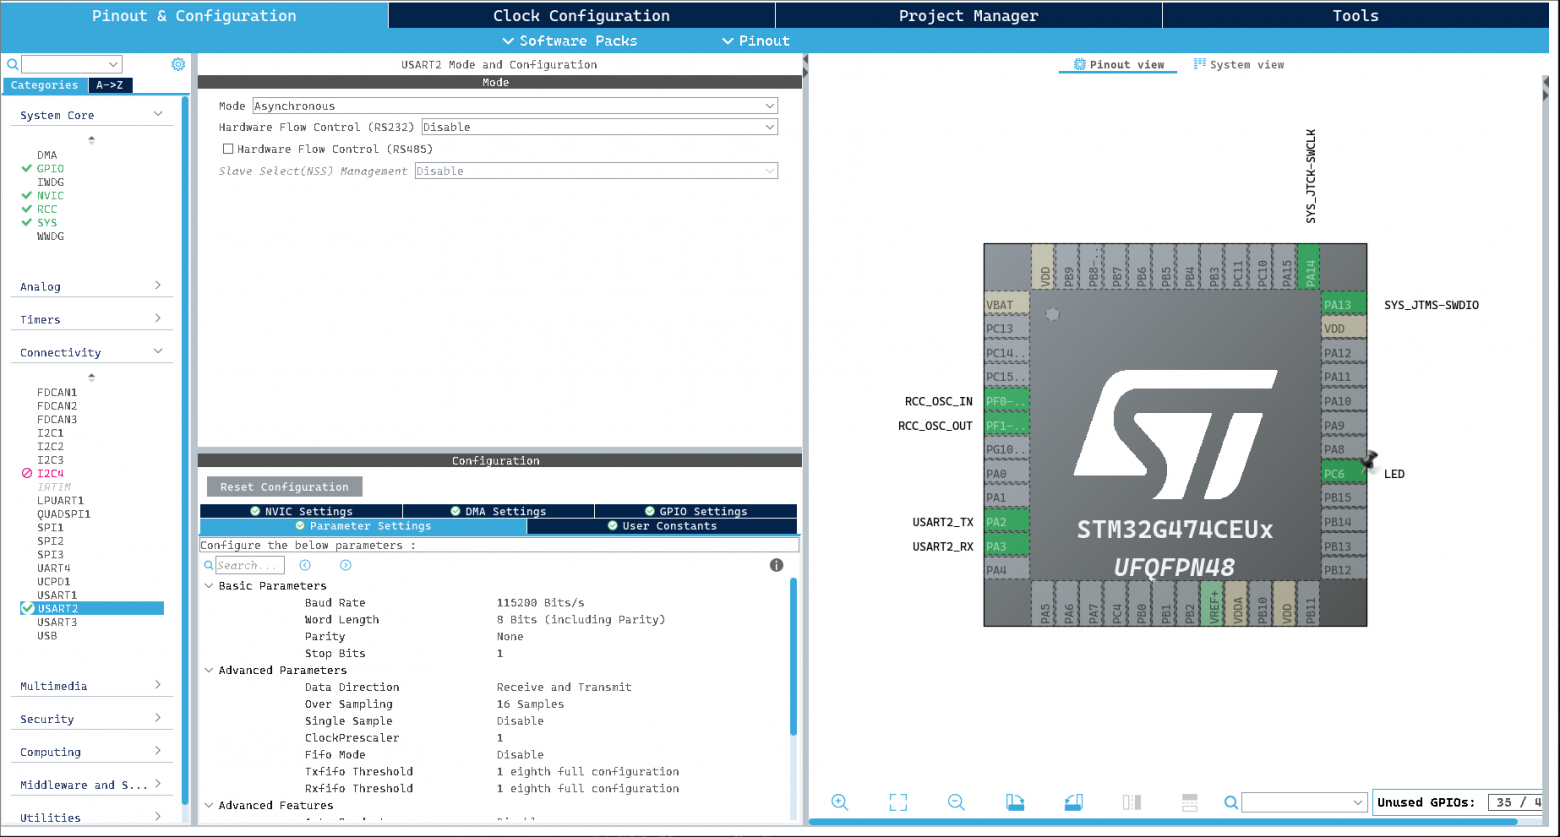1560x837 pixels.
Task: Click the zoom in icon under pinout
Action: [x=839, y=802]
